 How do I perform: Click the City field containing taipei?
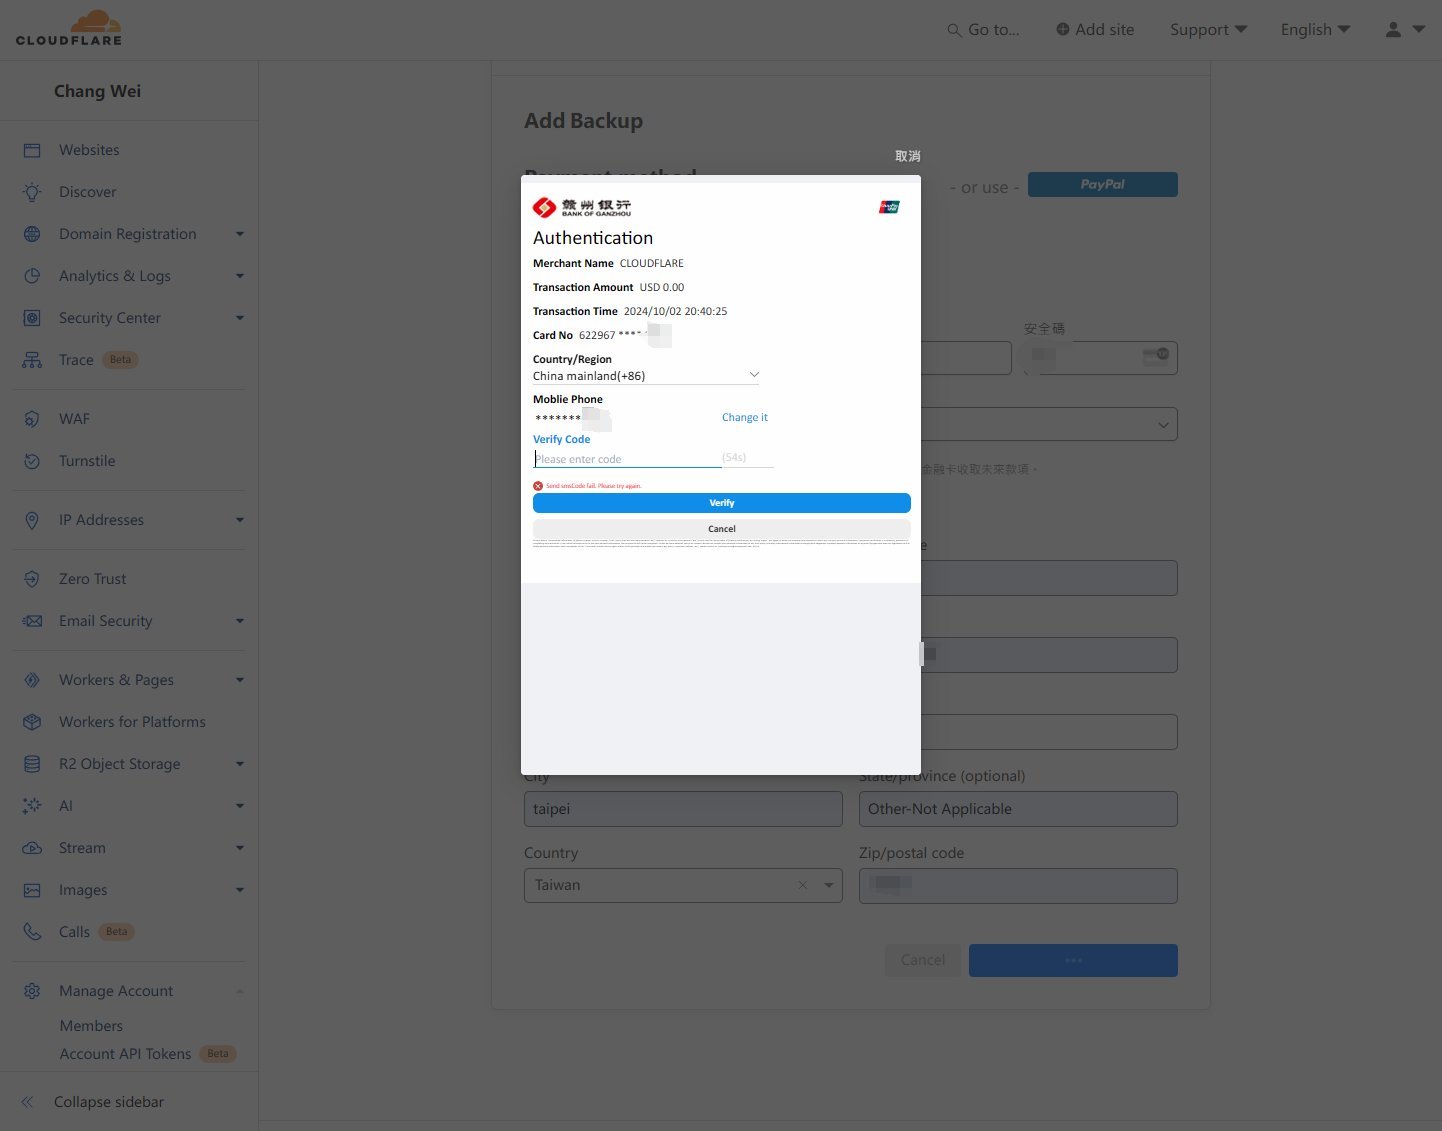[x=683, y=809]
